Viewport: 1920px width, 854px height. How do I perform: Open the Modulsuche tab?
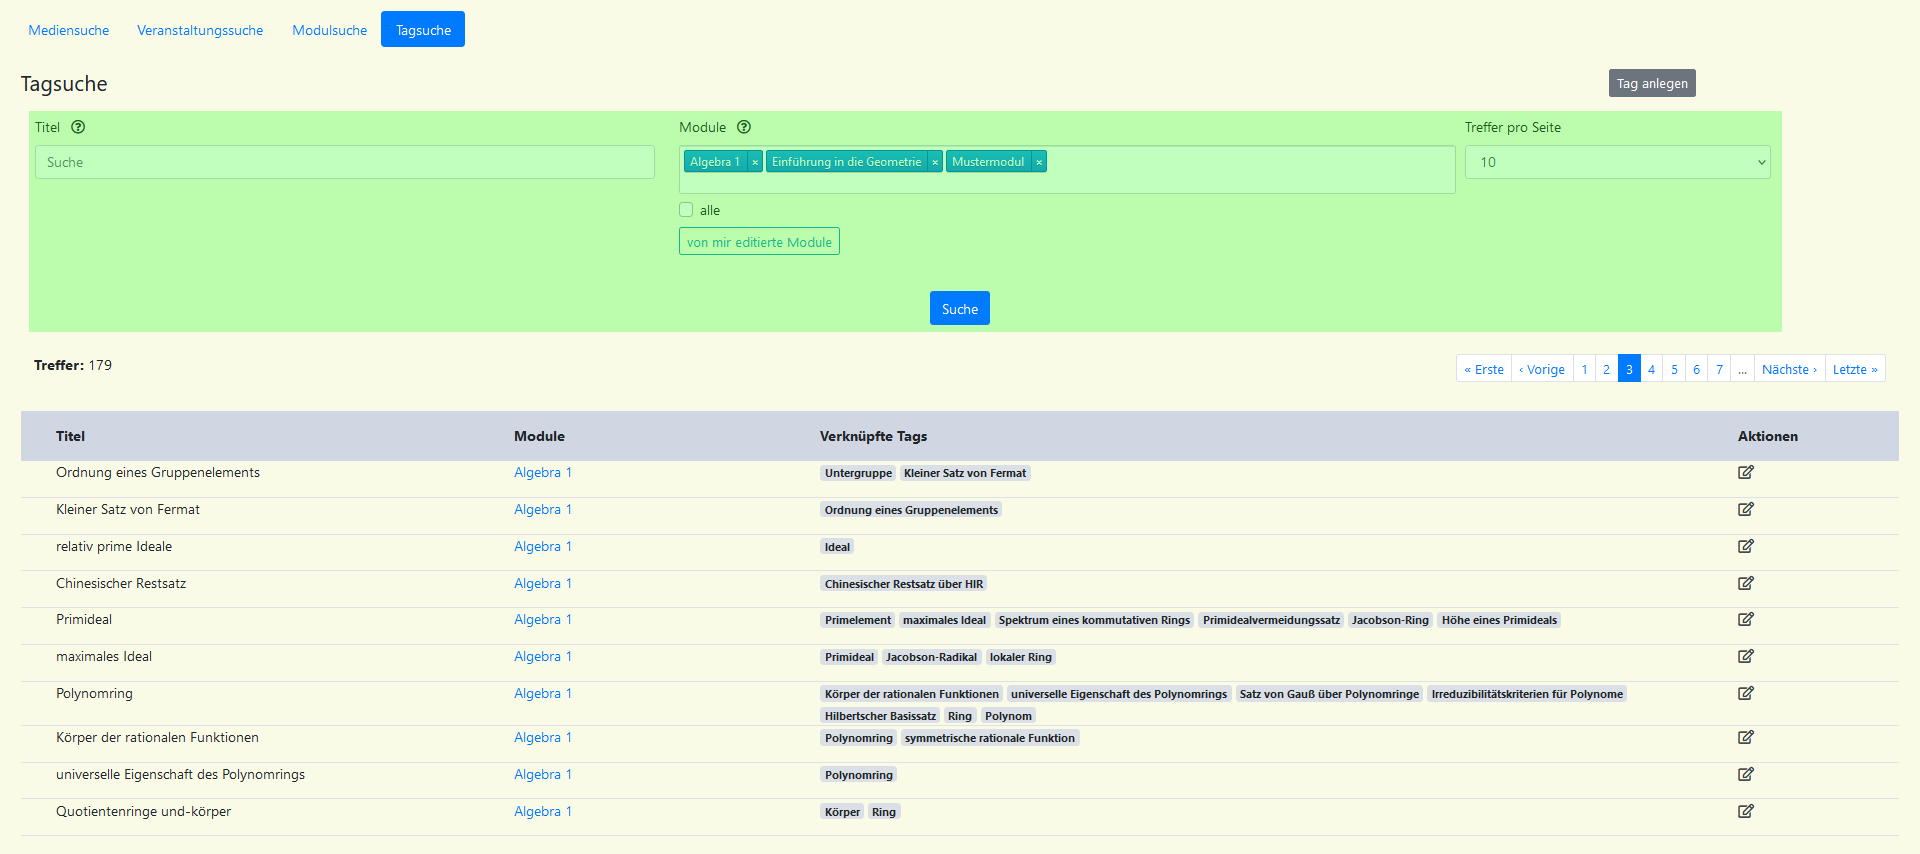(x=329, y=30)
